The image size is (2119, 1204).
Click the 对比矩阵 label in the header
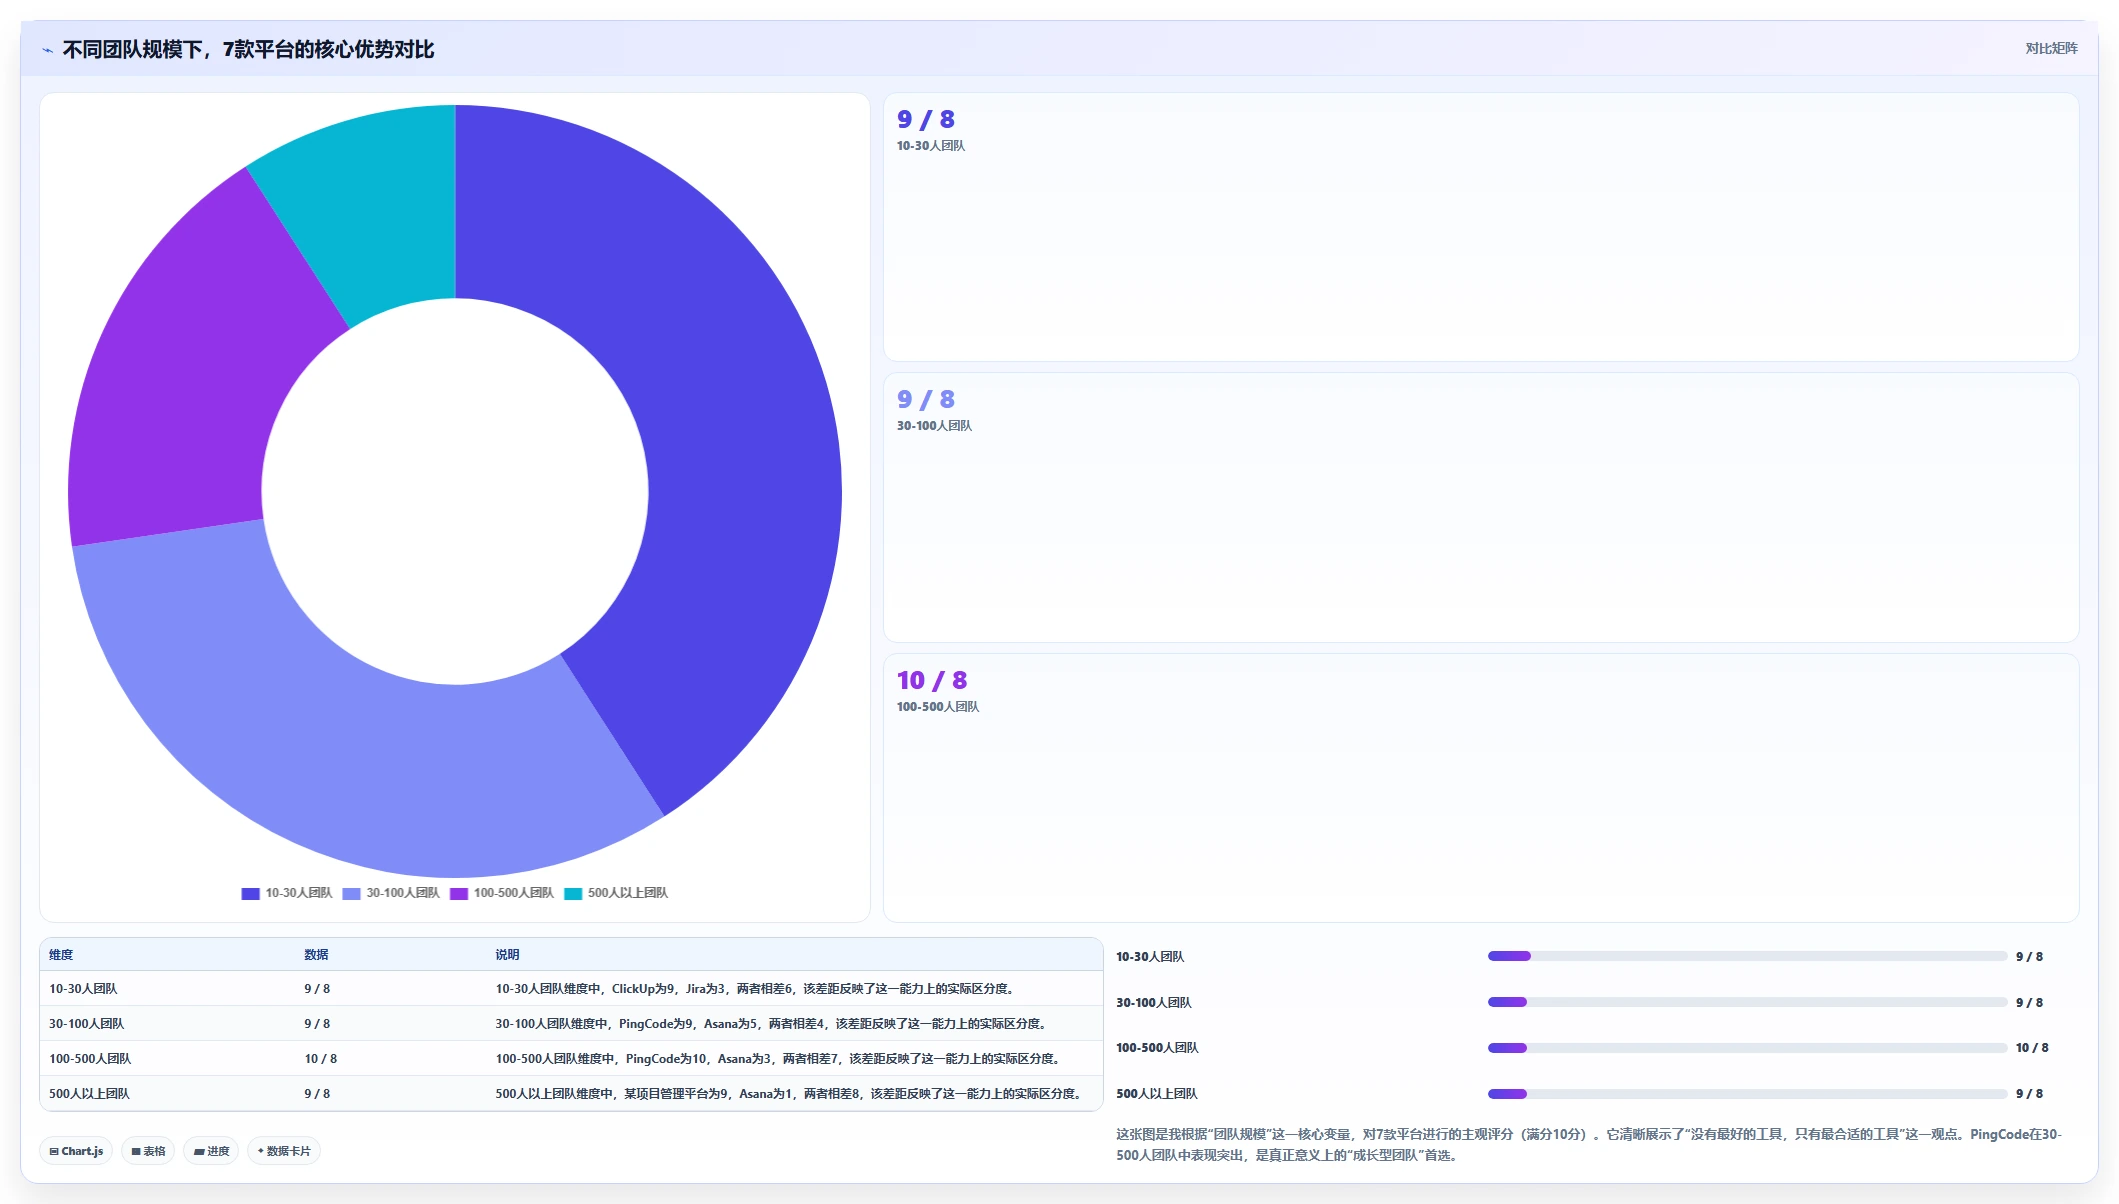point(2051,48)
